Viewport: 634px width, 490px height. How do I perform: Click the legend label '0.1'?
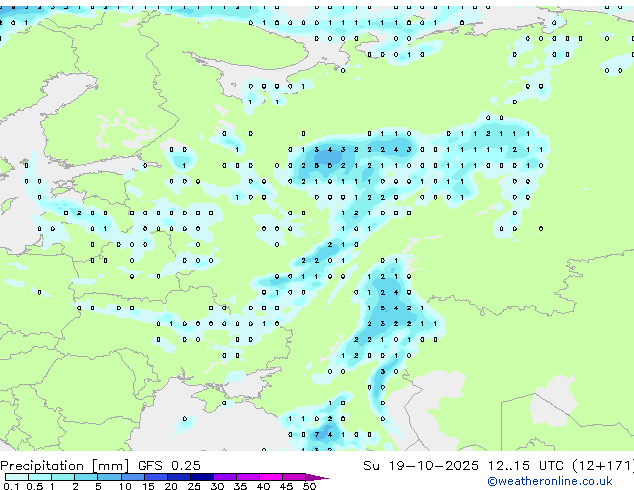tap(11, 486)
